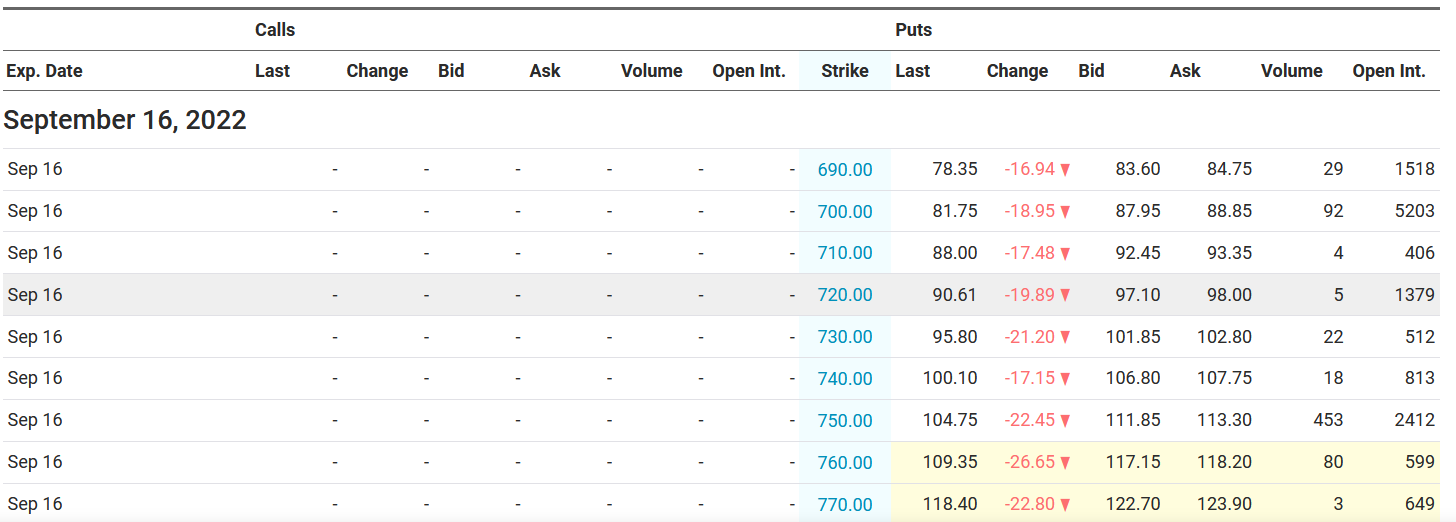Viewport: 1456px width, 522px height.
Task: Select put last price 118.40
Action: pyautogui.click(x=950, y=504)
